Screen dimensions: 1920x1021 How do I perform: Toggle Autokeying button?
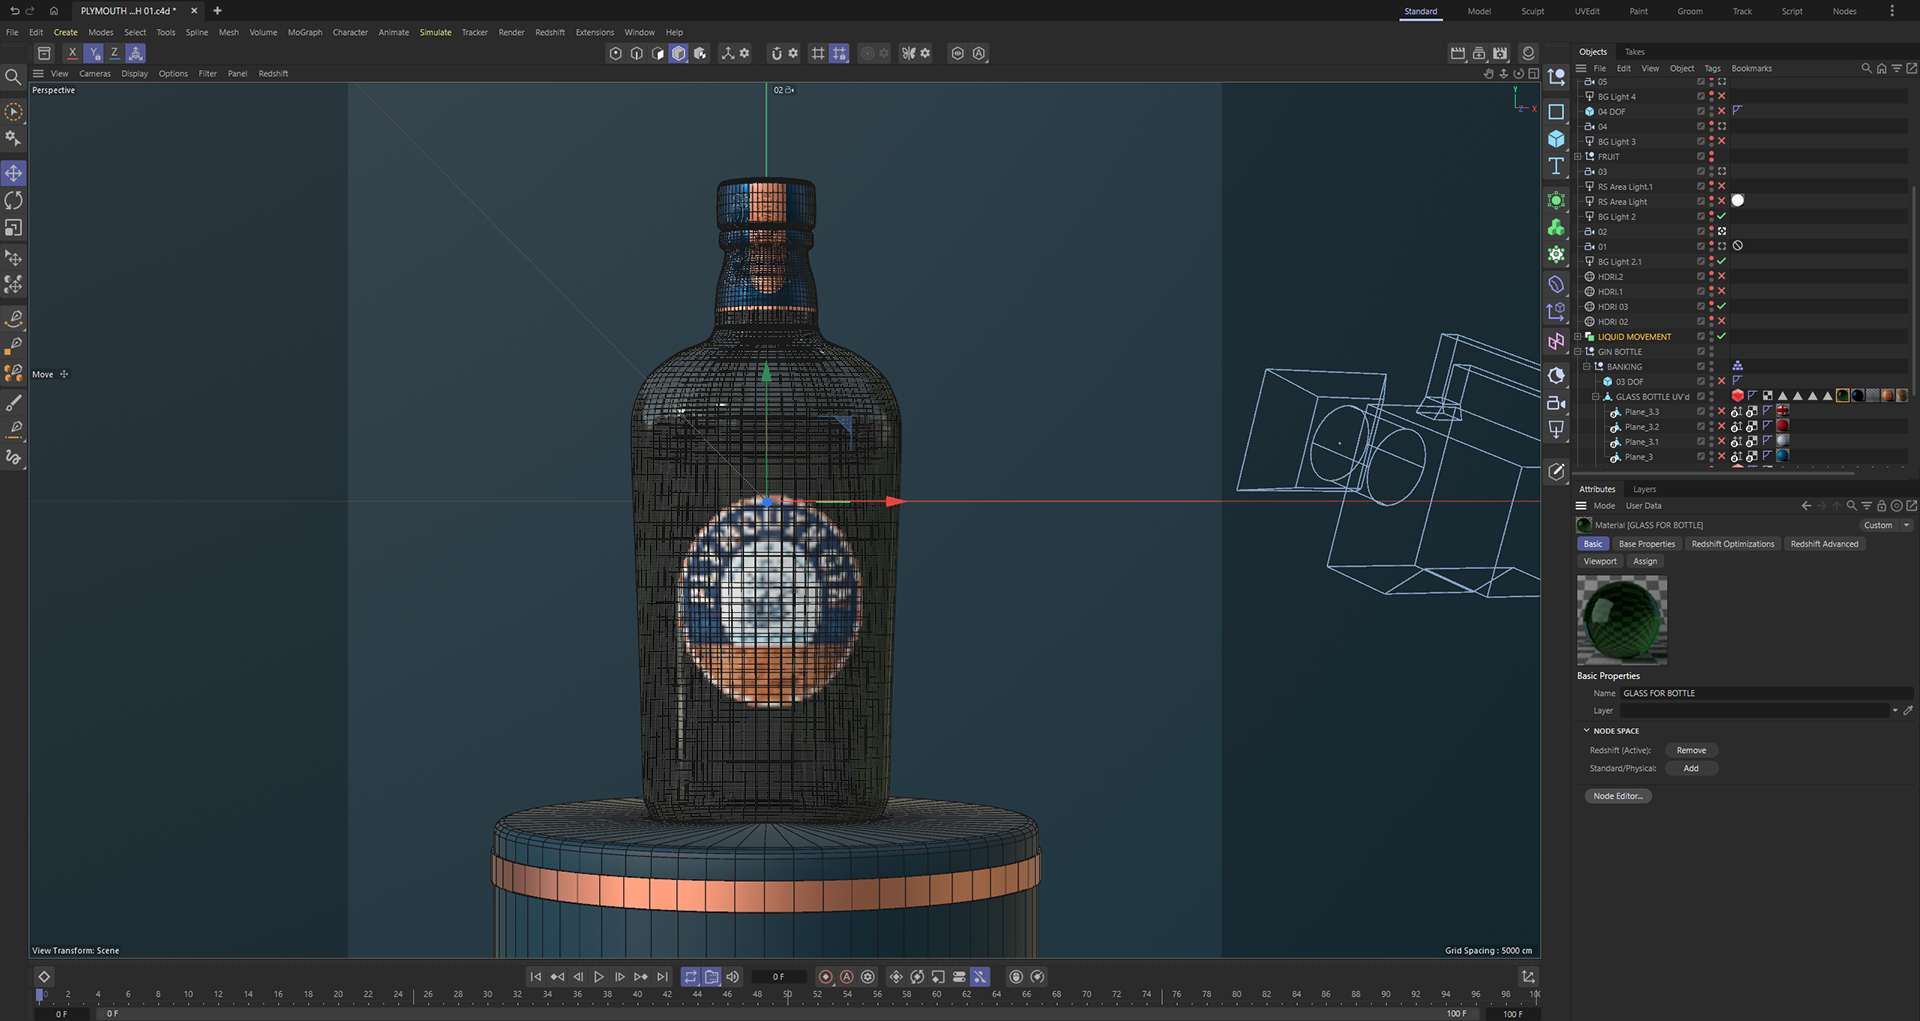click(x=847, y=977)
